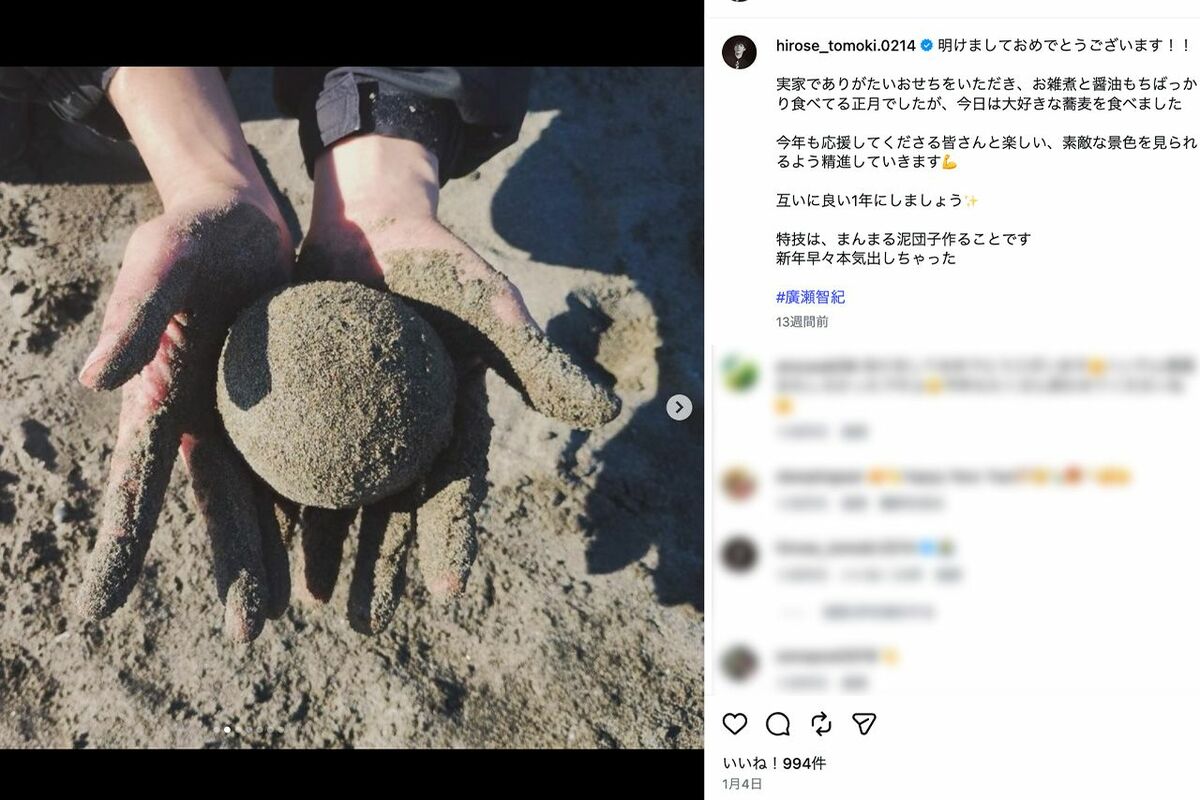The height and width of the screenshot is (800, 1200).
Task: Open fourth commenter's avatar
Action: pyautogui.click(x=739, y=663)
